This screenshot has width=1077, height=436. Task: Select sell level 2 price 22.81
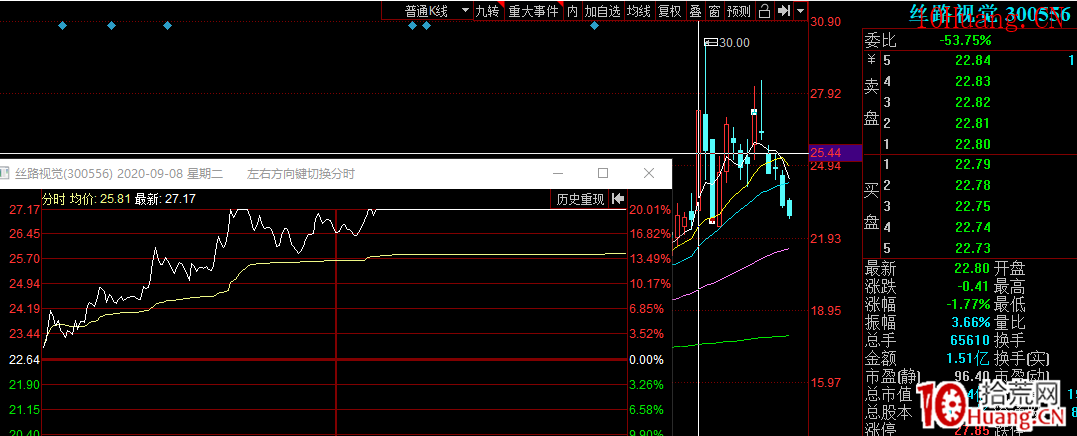click(973, 124)
